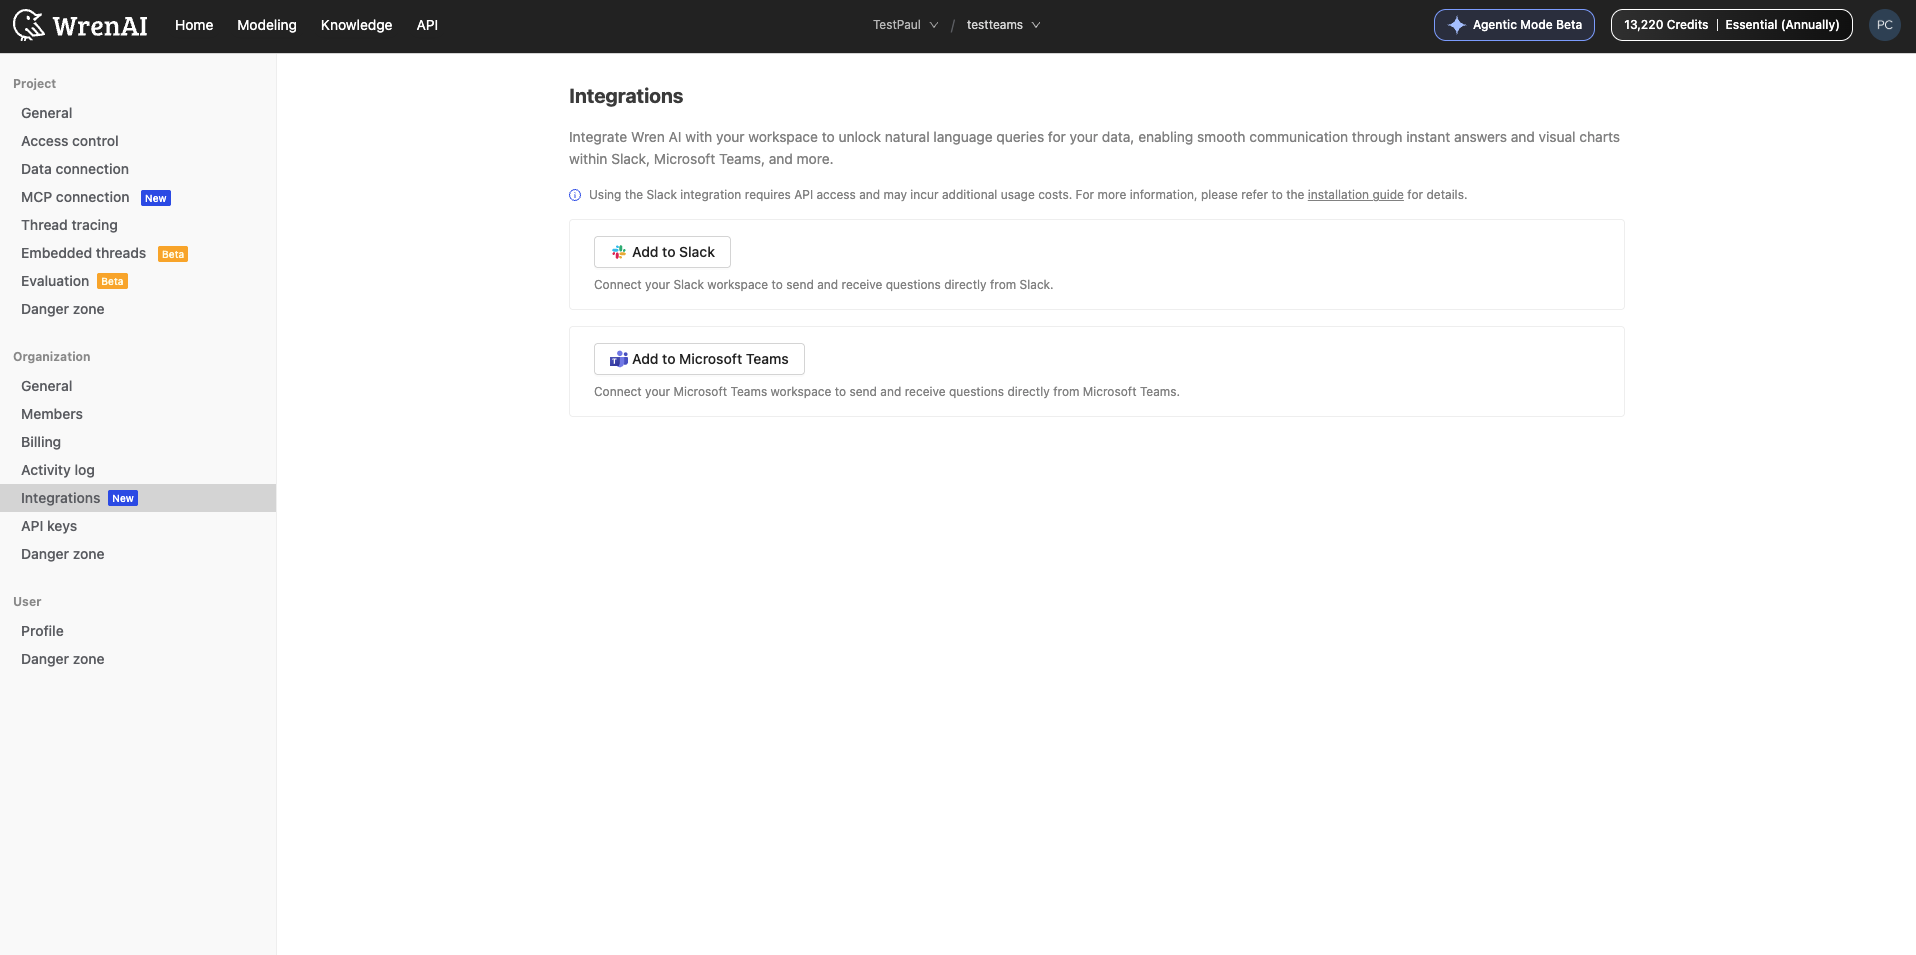Click the Beta badge beside Embedded threads
The image size is (1916, 955).
pos(173,254)
